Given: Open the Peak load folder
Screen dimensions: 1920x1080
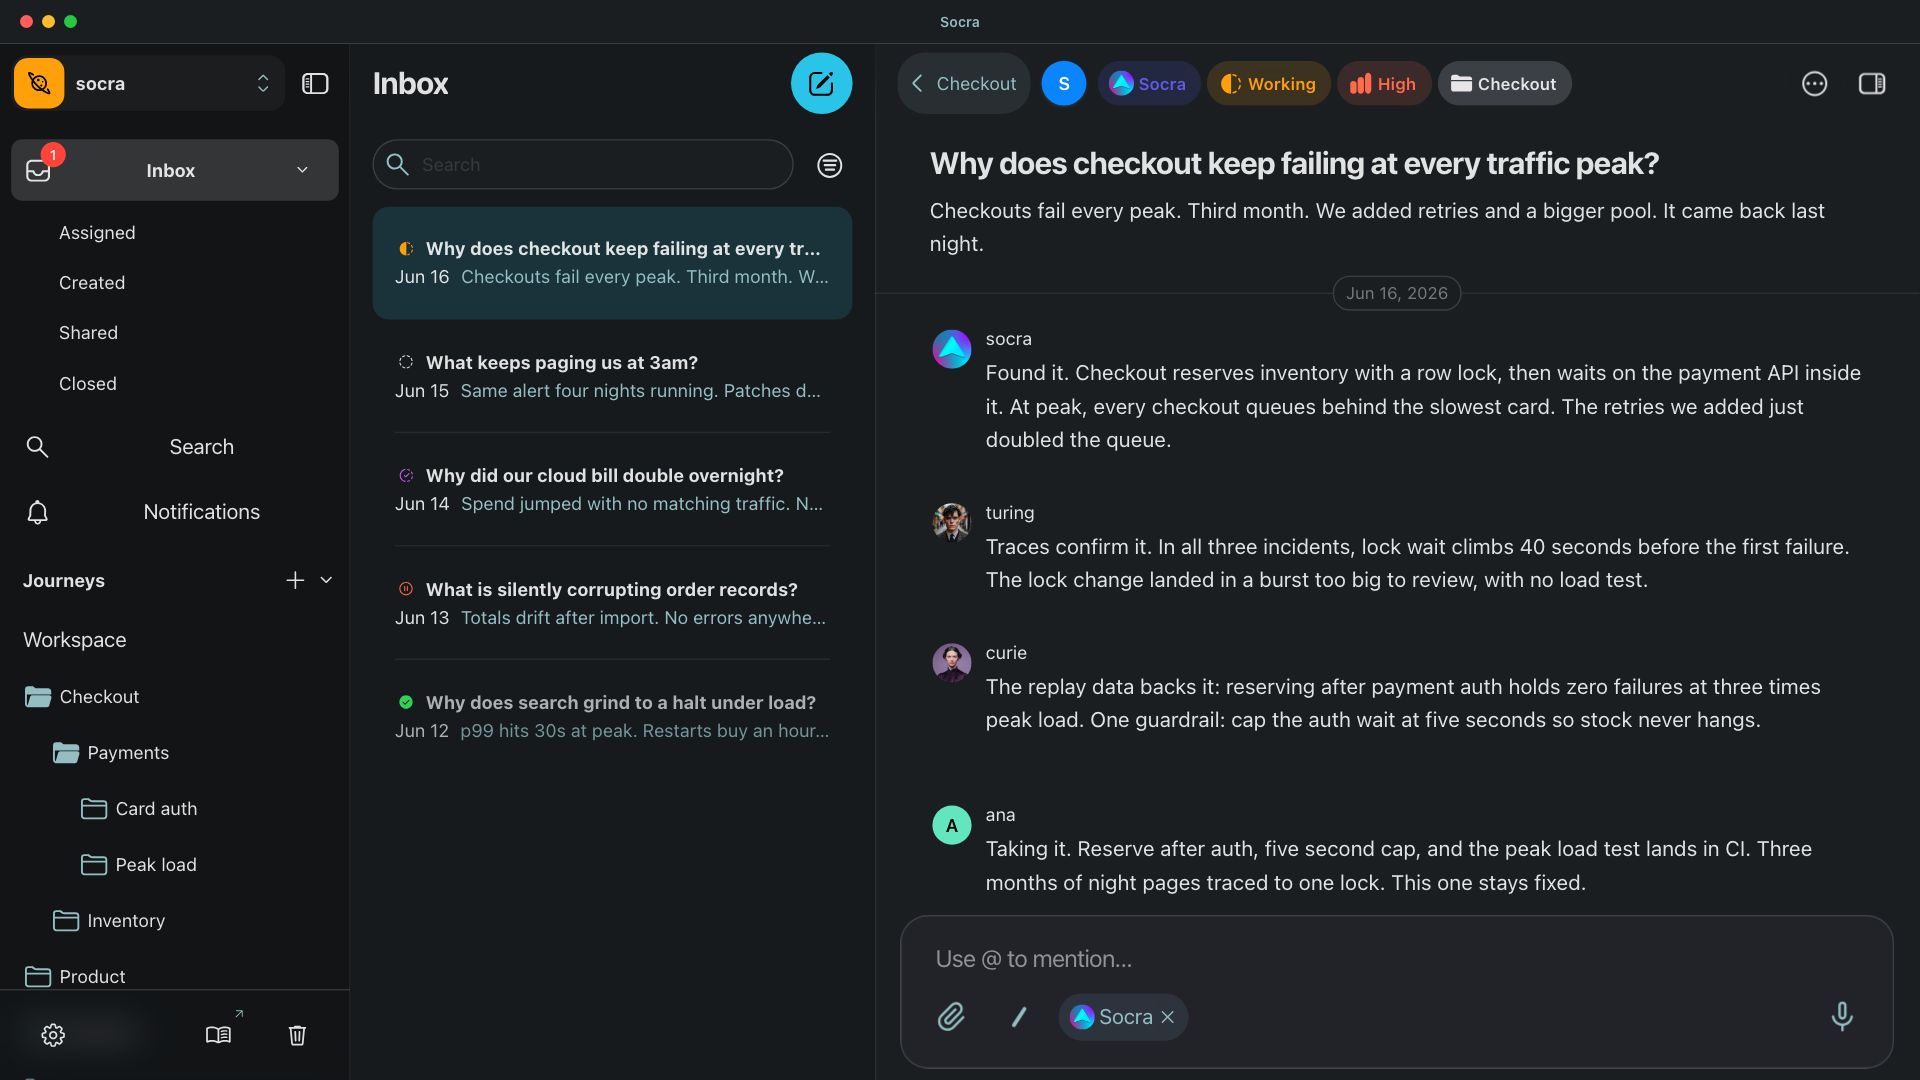Looking at the screenshot, I should coord(139,865).
